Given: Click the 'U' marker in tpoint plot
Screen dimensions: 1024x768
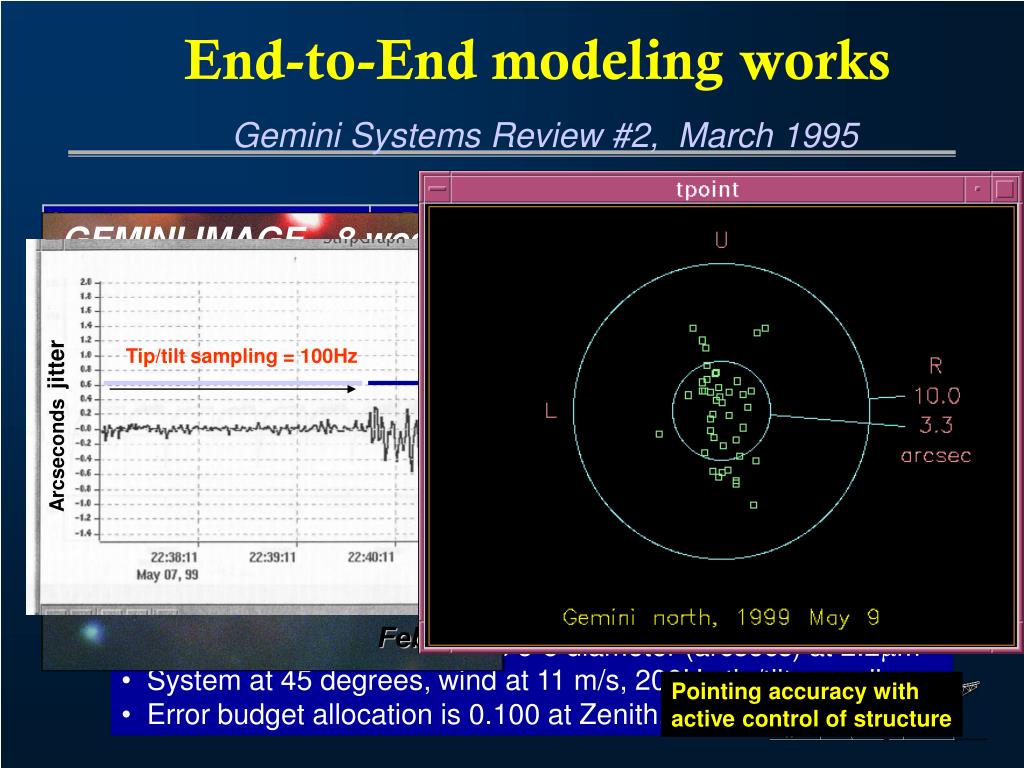Looking at the screenshot, I should click(721, 240).
